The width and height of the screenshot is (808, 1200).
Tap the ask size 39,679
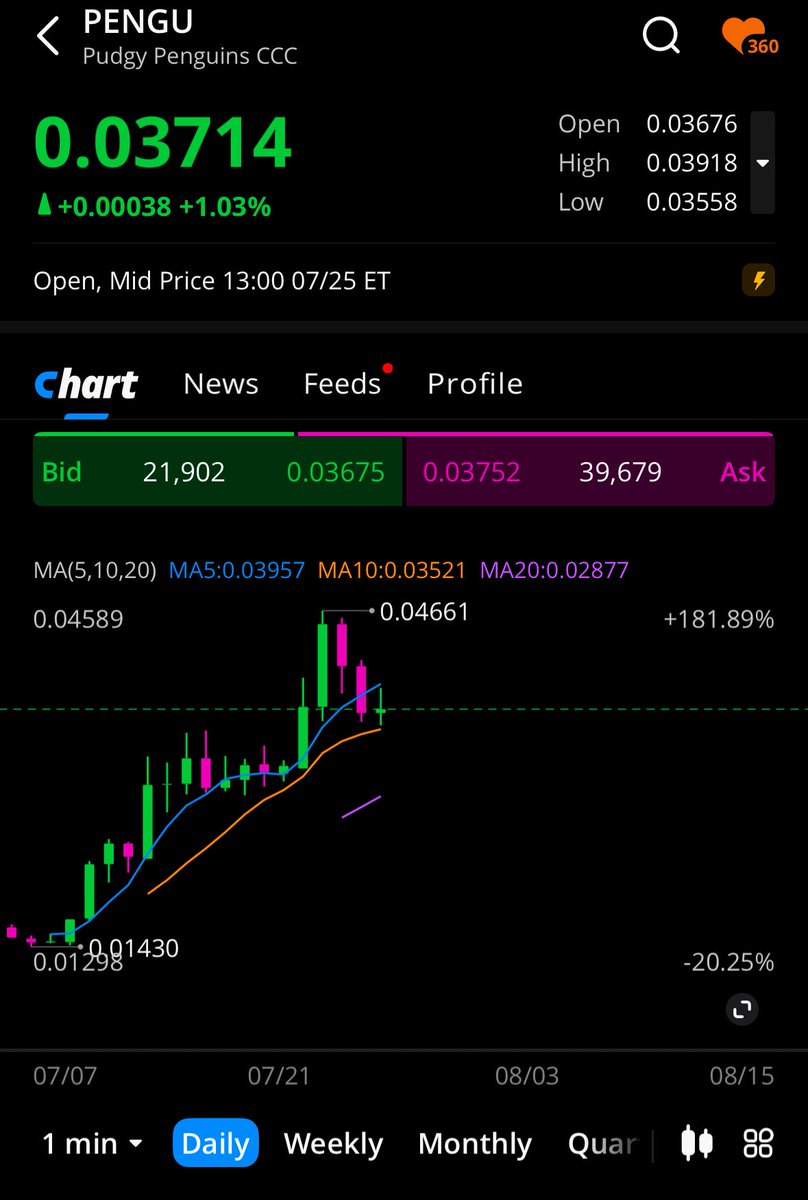pyautogui.click(x=620, y=472)
